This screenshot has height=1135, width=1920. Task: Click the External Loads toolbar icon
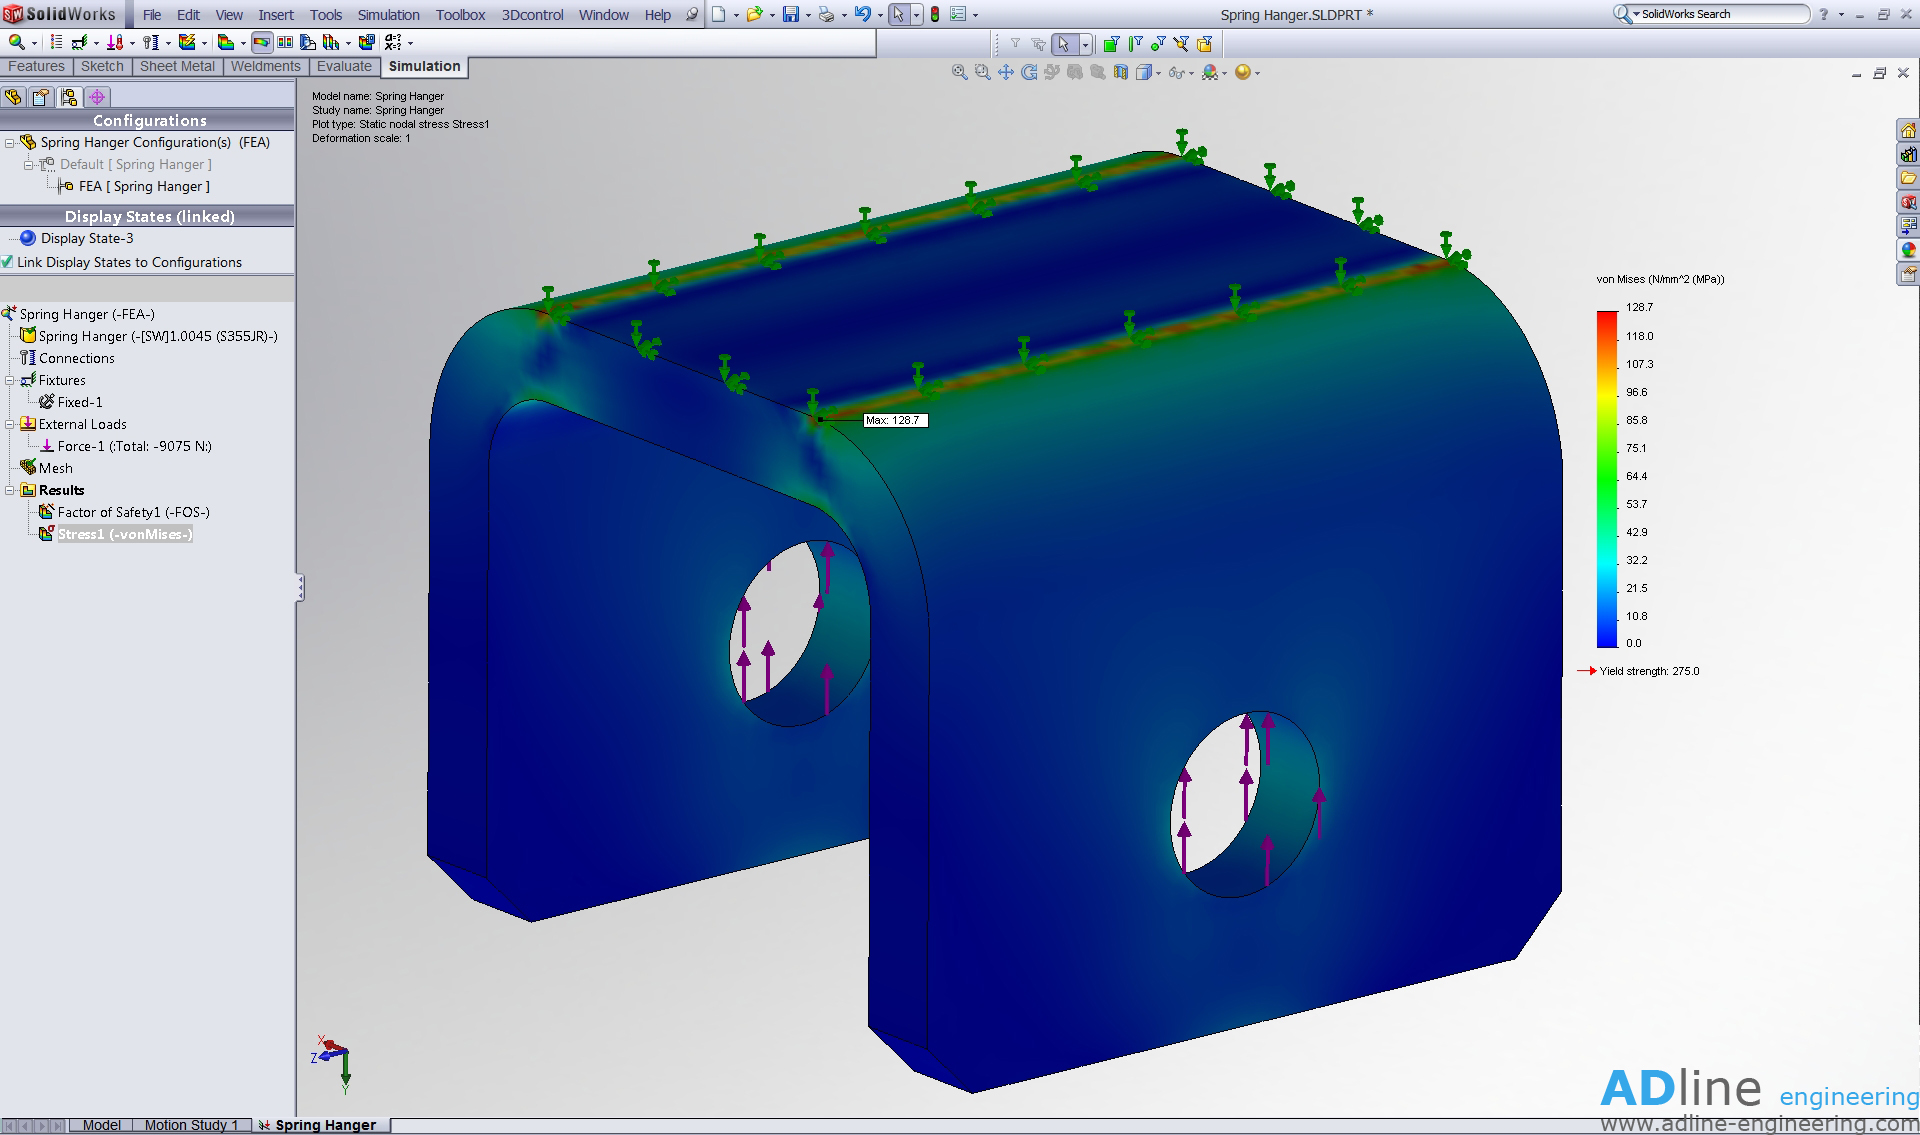click(x=115, y=42)
